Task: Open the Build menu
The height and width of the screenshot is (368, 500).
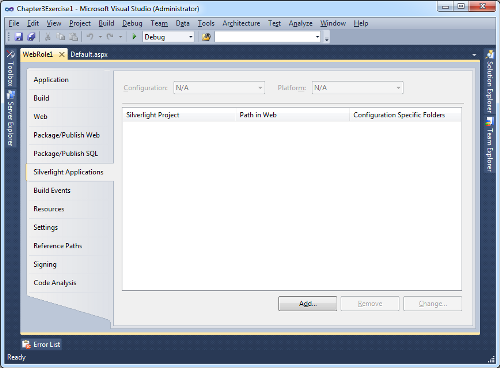Action: pos(106,23)
